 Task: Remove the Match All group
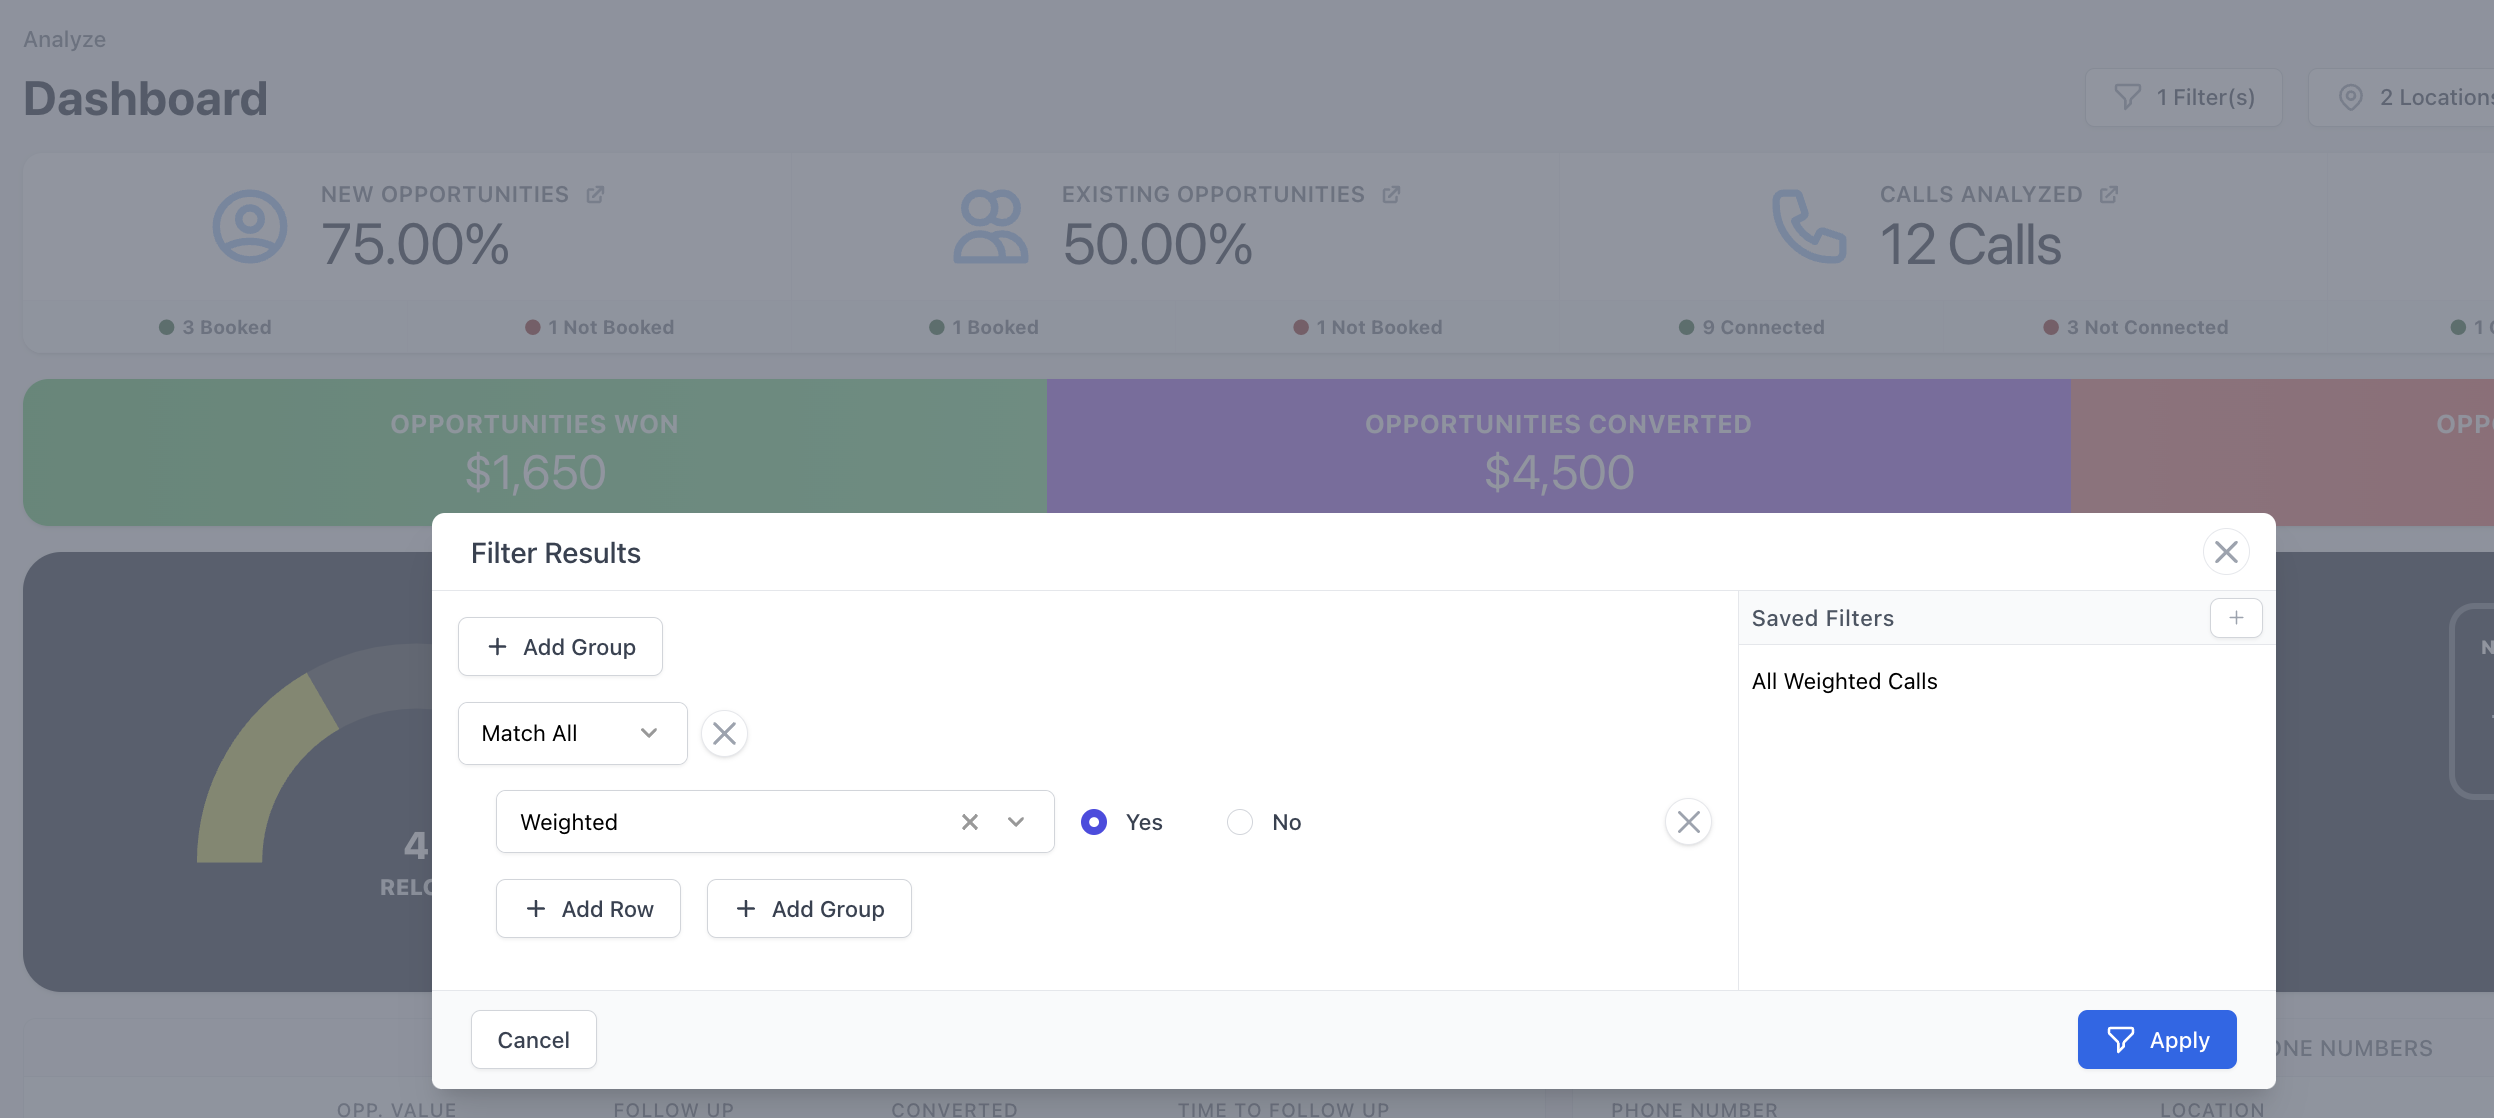coord(724,734)
